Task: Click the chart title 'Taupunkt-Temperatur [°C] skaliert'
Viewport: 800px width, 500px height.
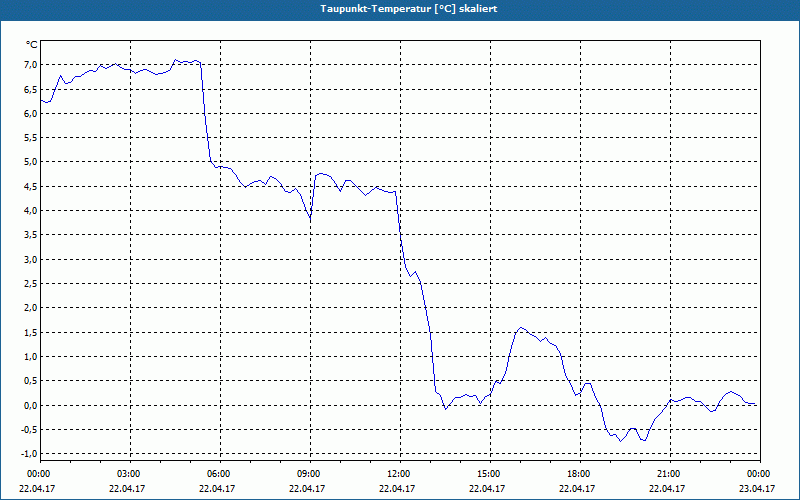Action: point(409,9)
